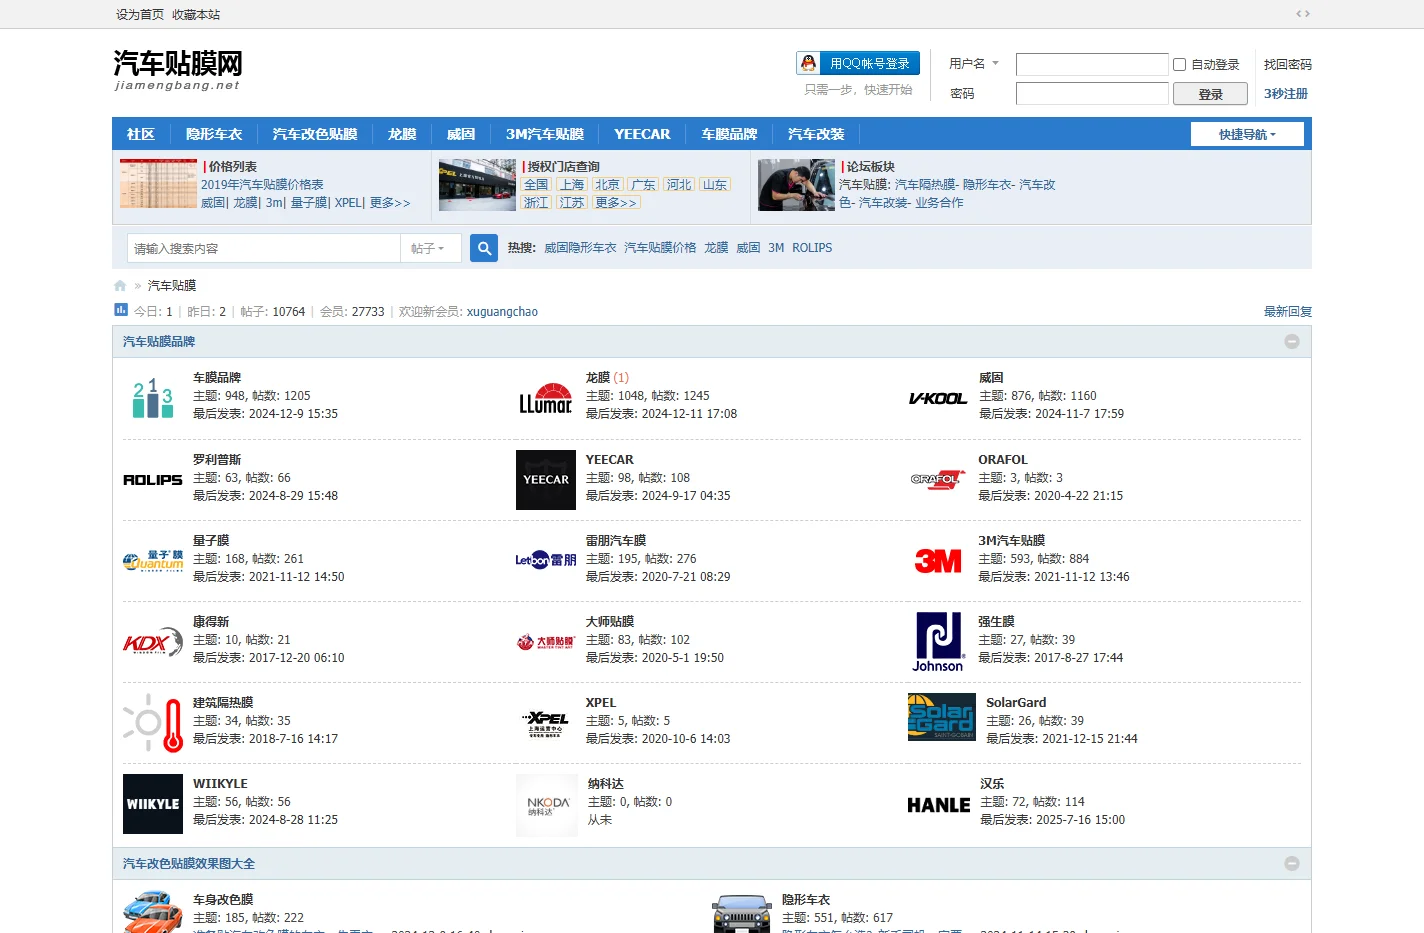The image size is (1424, 933).
Task: Open the Letbon 雷朋 logo icon
Action: point(546,561)
